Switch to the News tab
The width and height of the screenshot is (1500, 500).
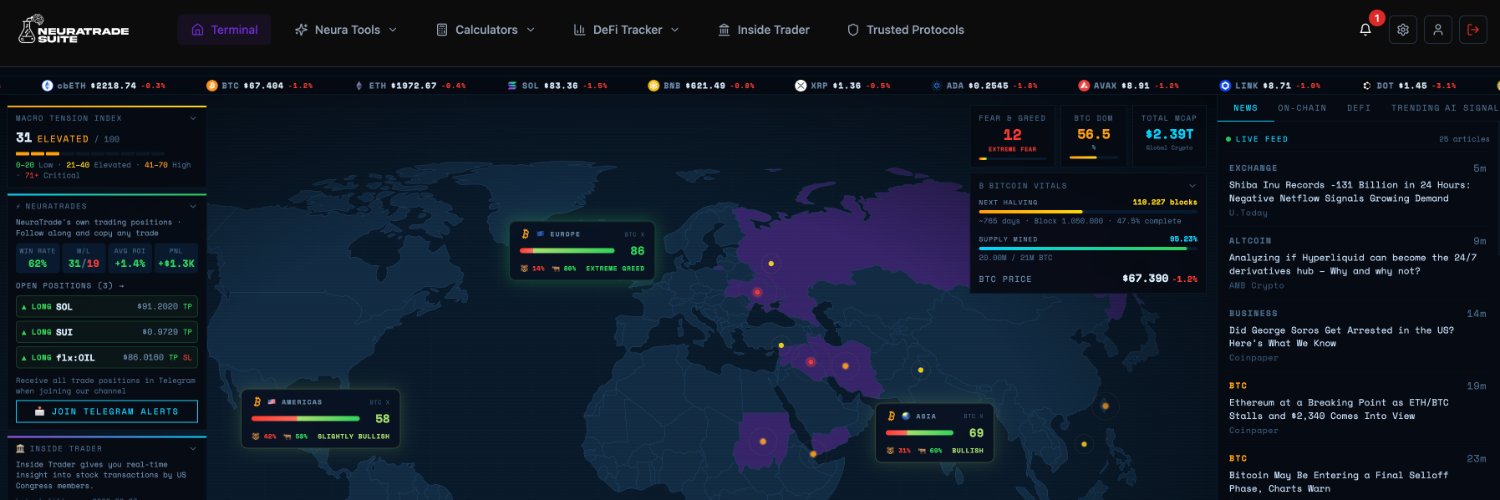pos(1246,108)
